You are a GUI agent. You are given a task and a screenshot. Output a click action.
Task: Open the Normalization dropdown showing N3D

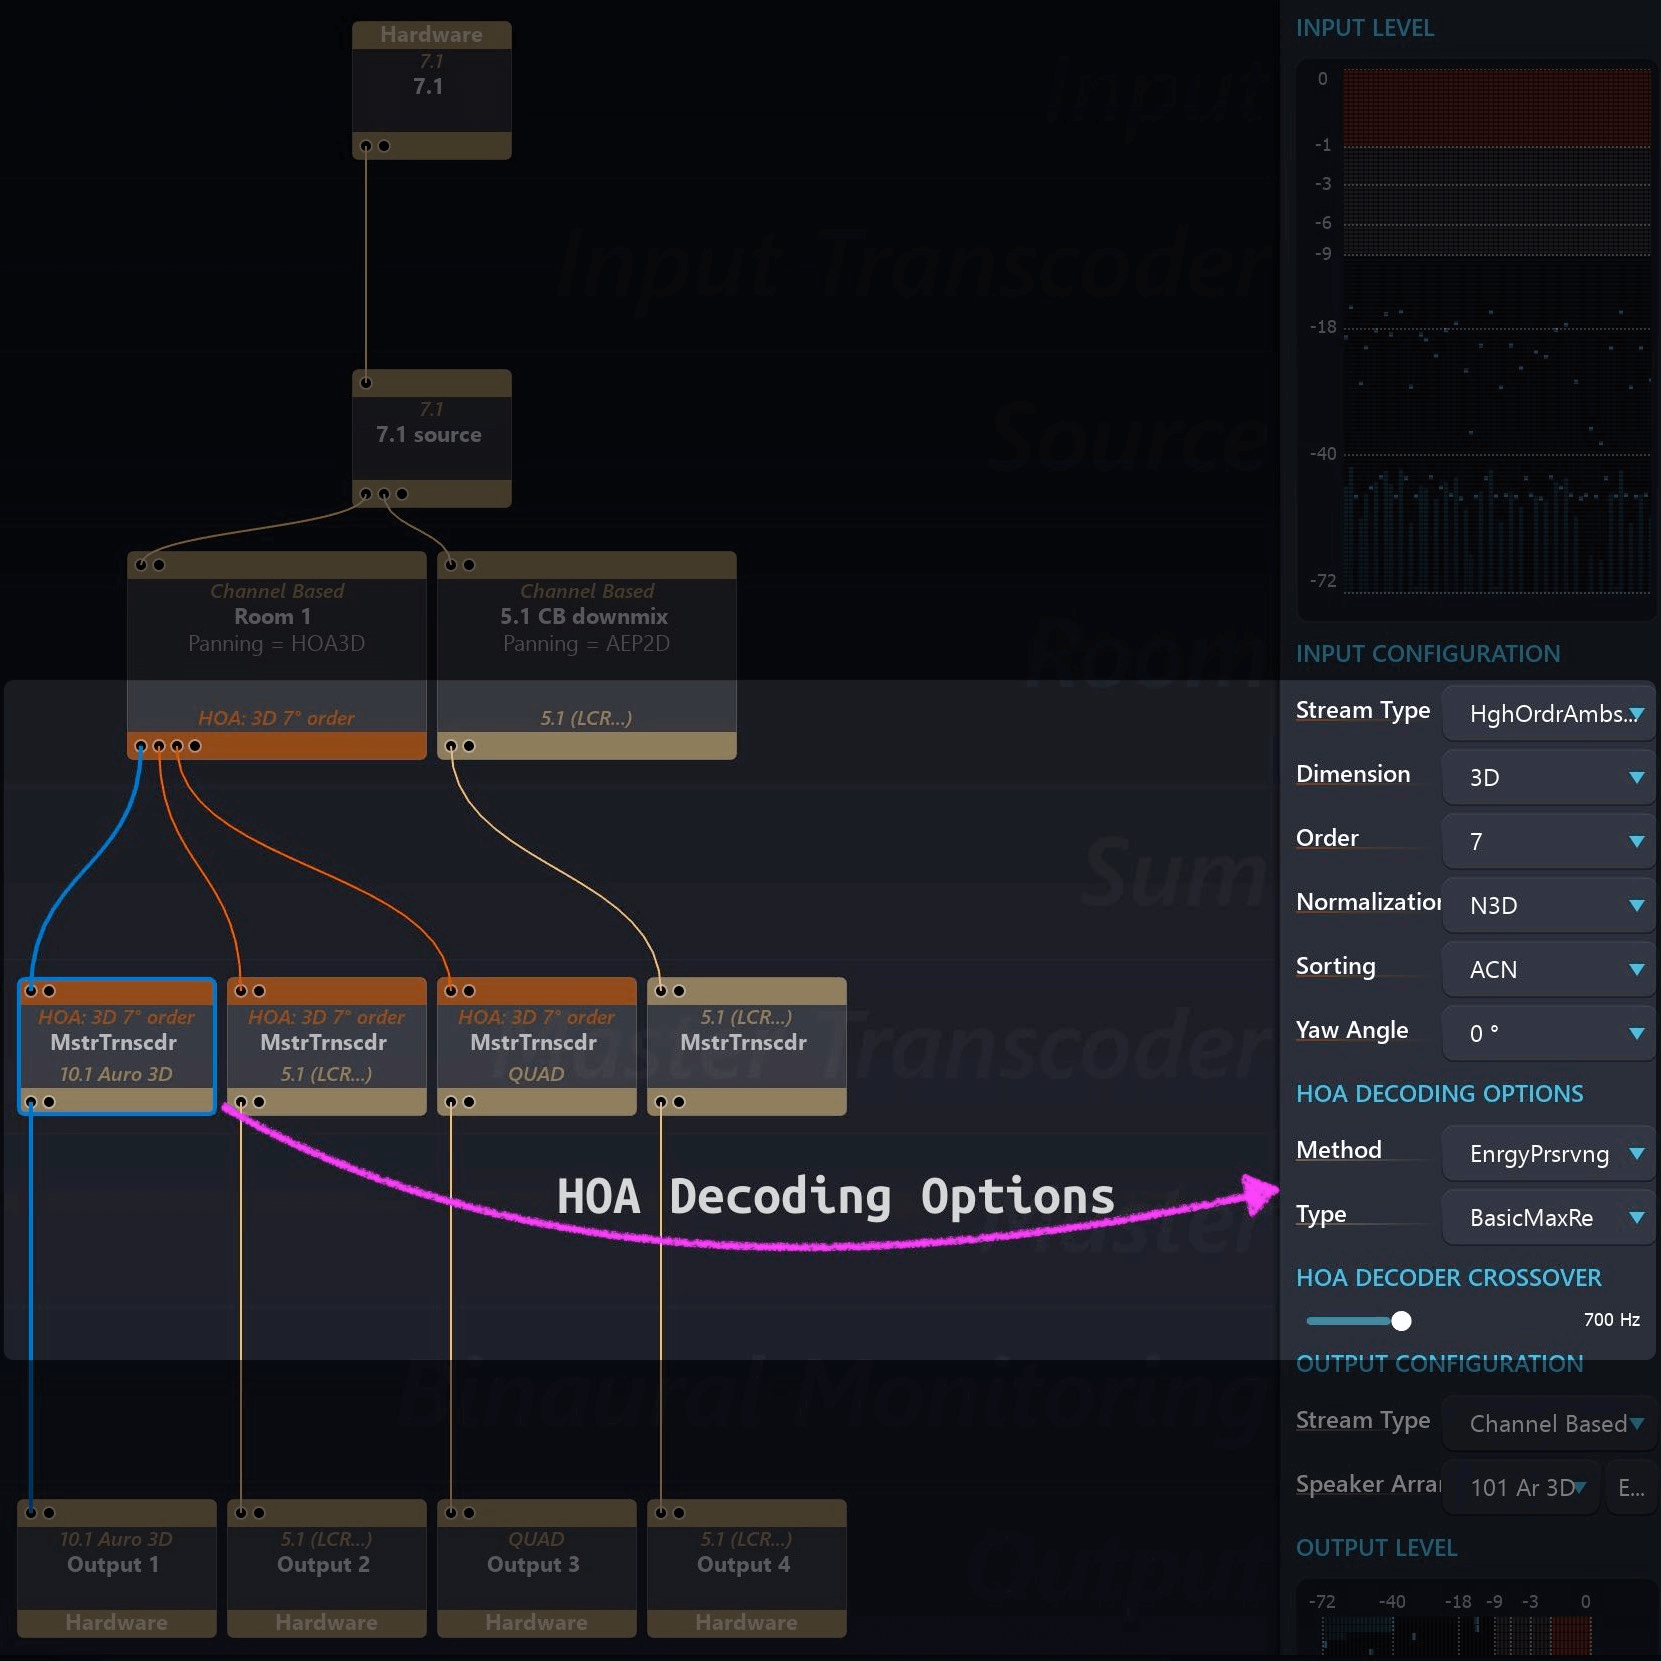tap(1548, 906)
